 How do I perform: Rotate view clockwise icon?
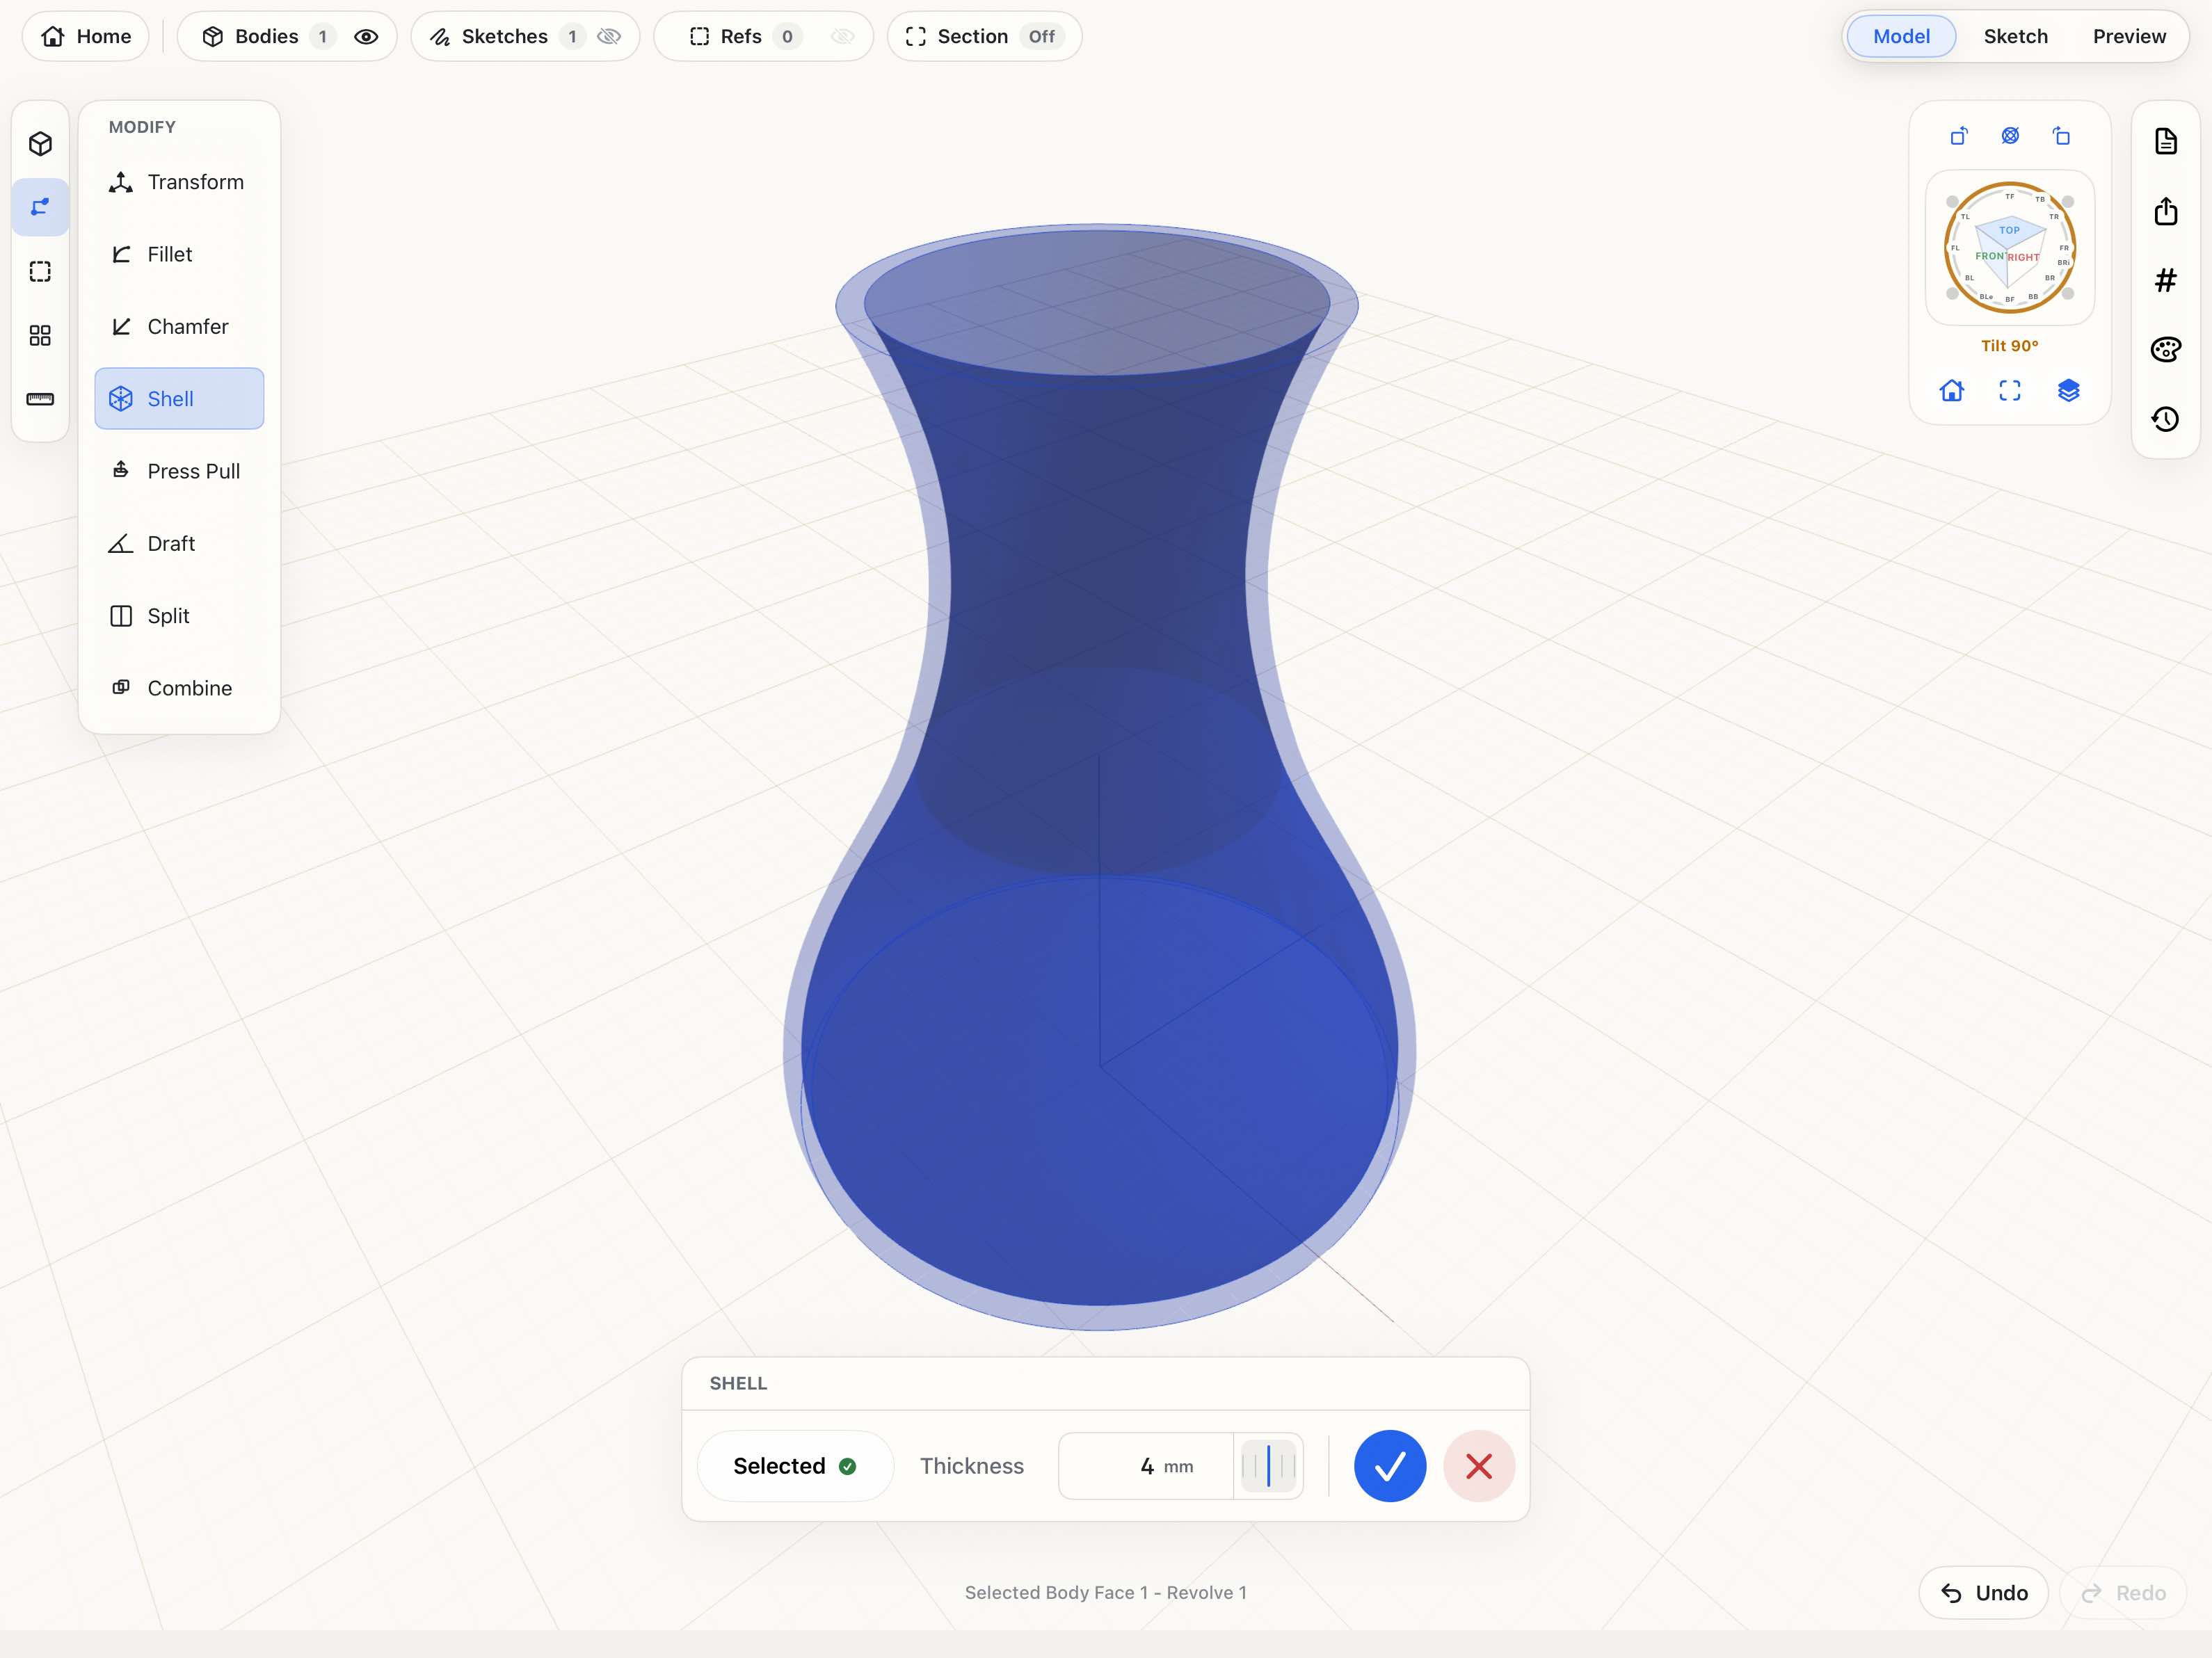point(2061,136)
